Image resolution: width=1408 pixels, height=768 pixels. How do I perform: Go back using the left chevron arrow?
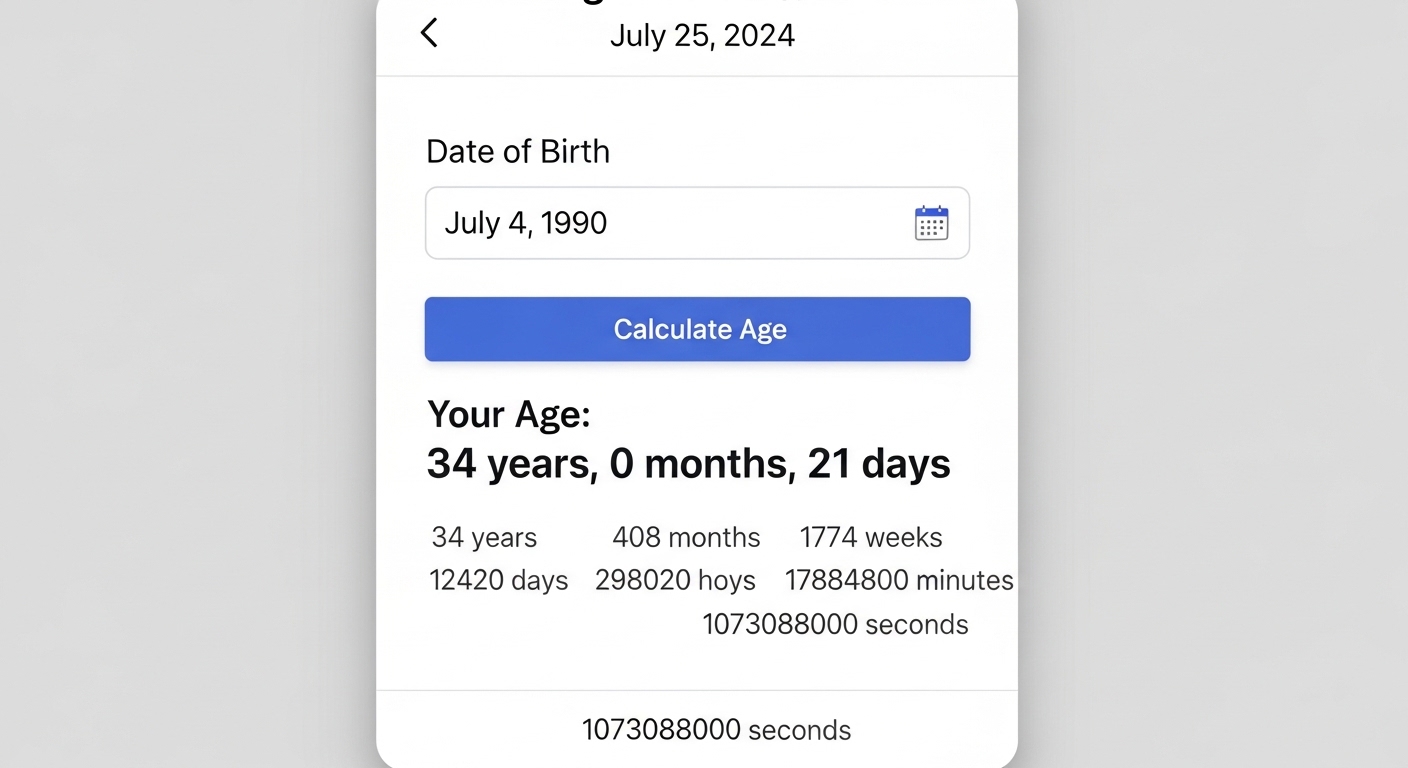[x=429, y=34]
